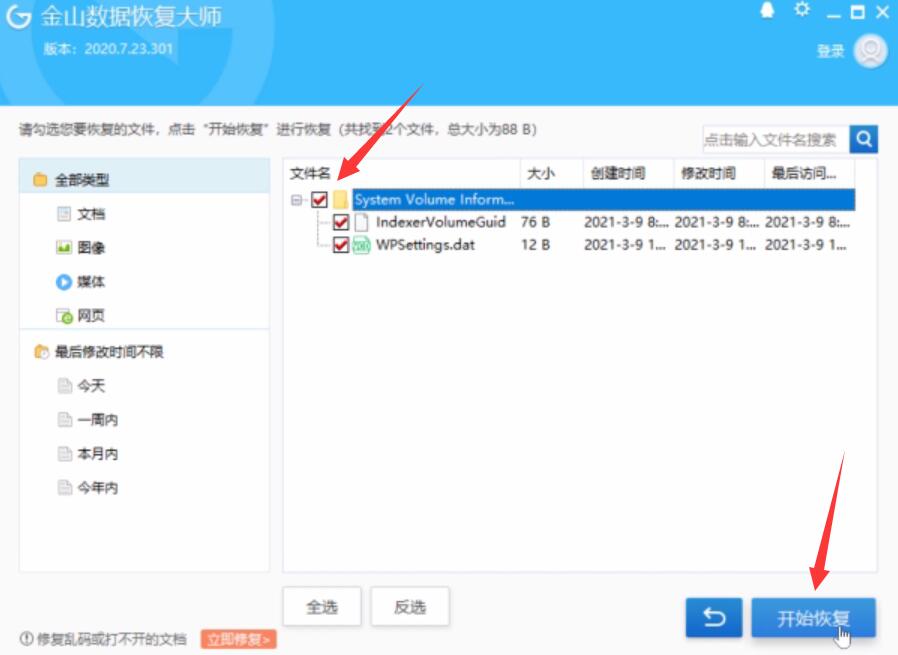Viewport: 898px width, 655px height.
Task: Click the 网页 browser icon
Action: click(64, 316)
